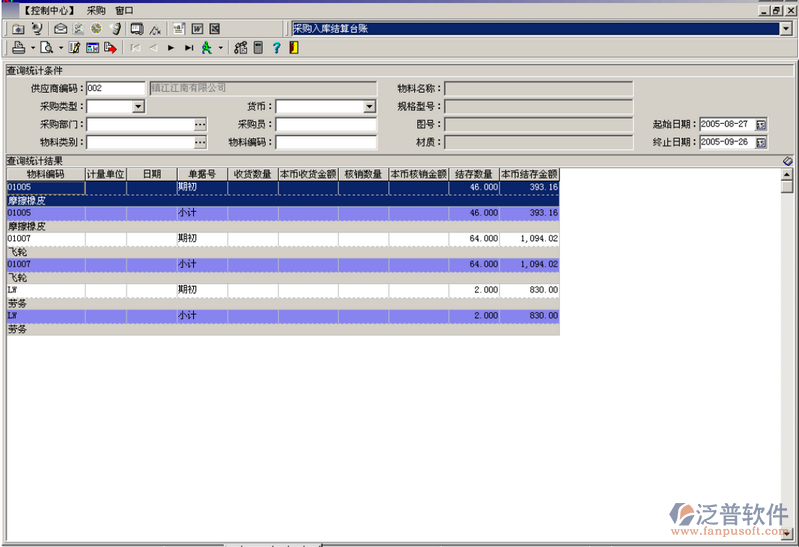Click the exit door icon
The height and width of the screenshot is (547, 799).
(293, 47)
